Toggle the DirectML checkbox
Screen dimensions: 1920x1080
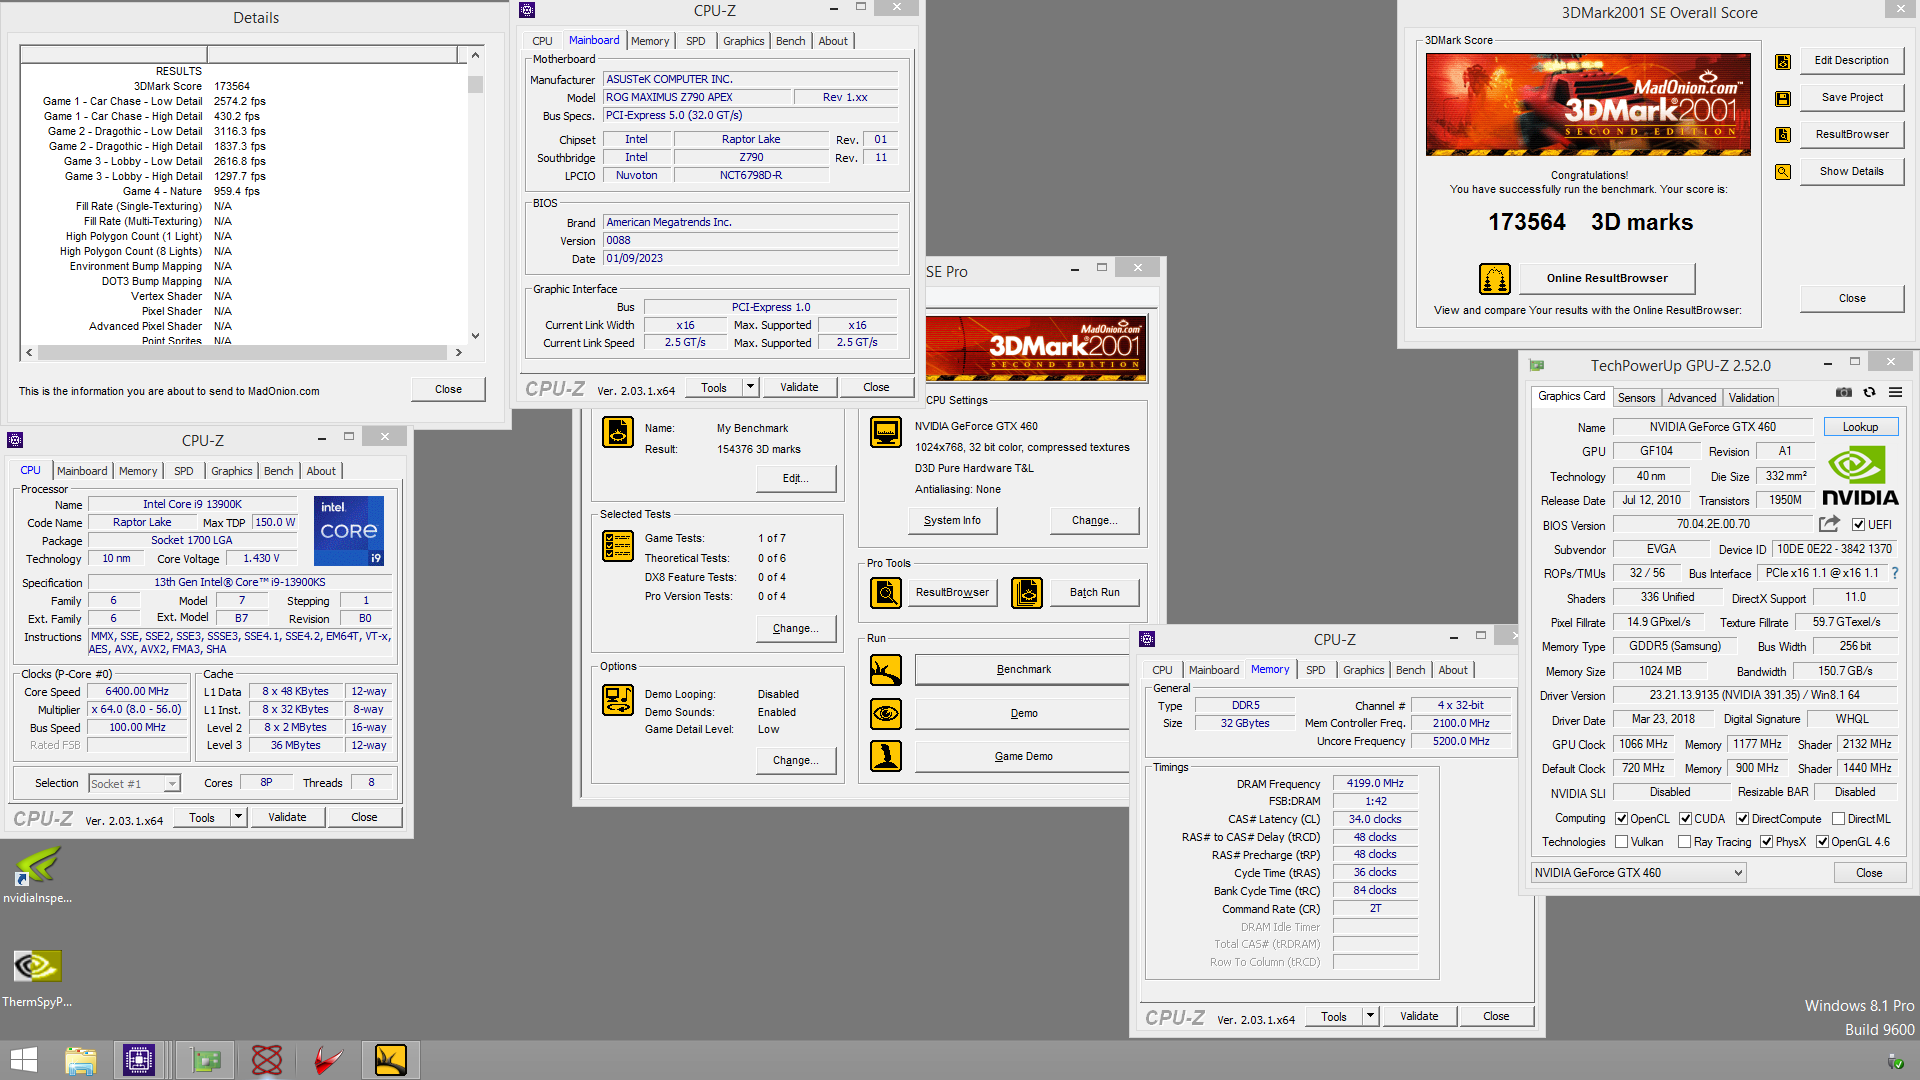[1839, 819]
